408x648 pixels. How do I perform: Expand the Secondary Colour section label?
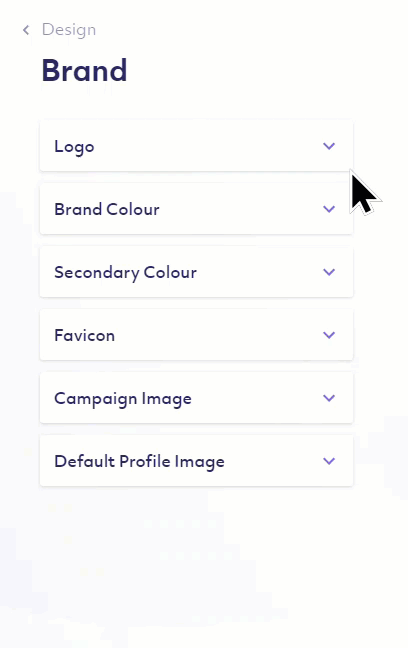[125, 273]
